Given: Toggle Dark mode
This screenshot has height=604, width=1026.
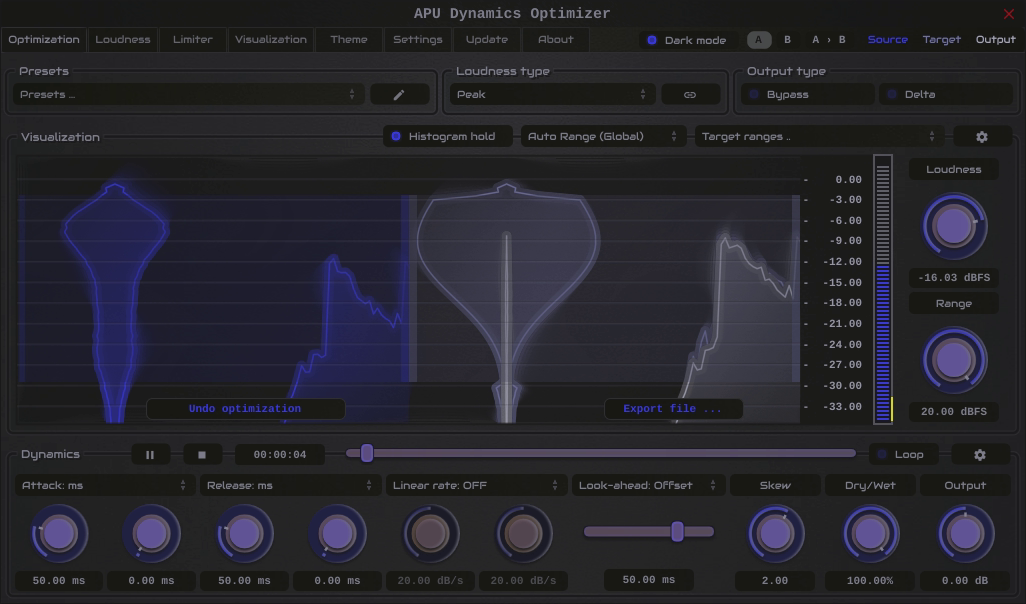Looking at the screenshot, I should tap(688, 40).
